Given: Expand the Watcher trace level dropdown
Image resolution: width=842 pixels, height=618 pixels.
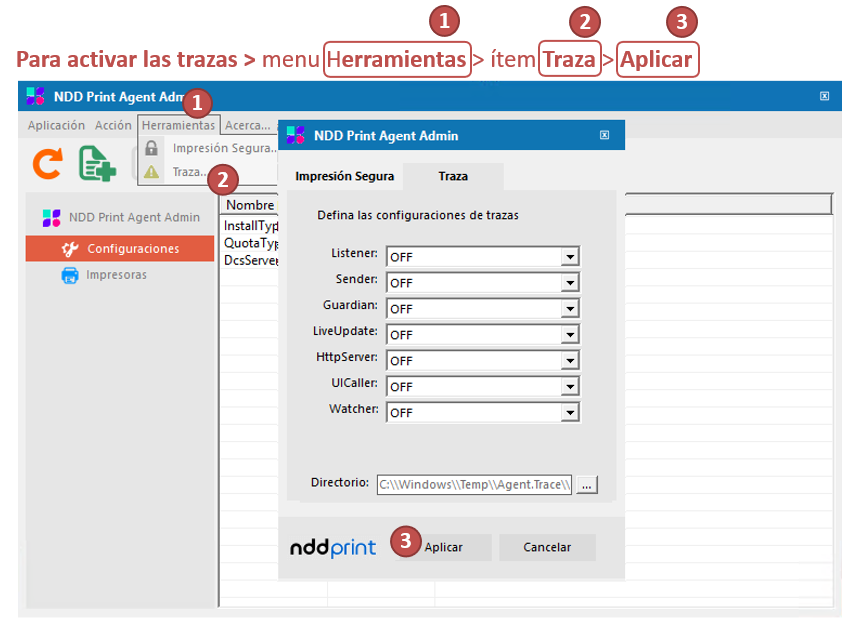Looking at the screenshot, I should pos(569,413).
